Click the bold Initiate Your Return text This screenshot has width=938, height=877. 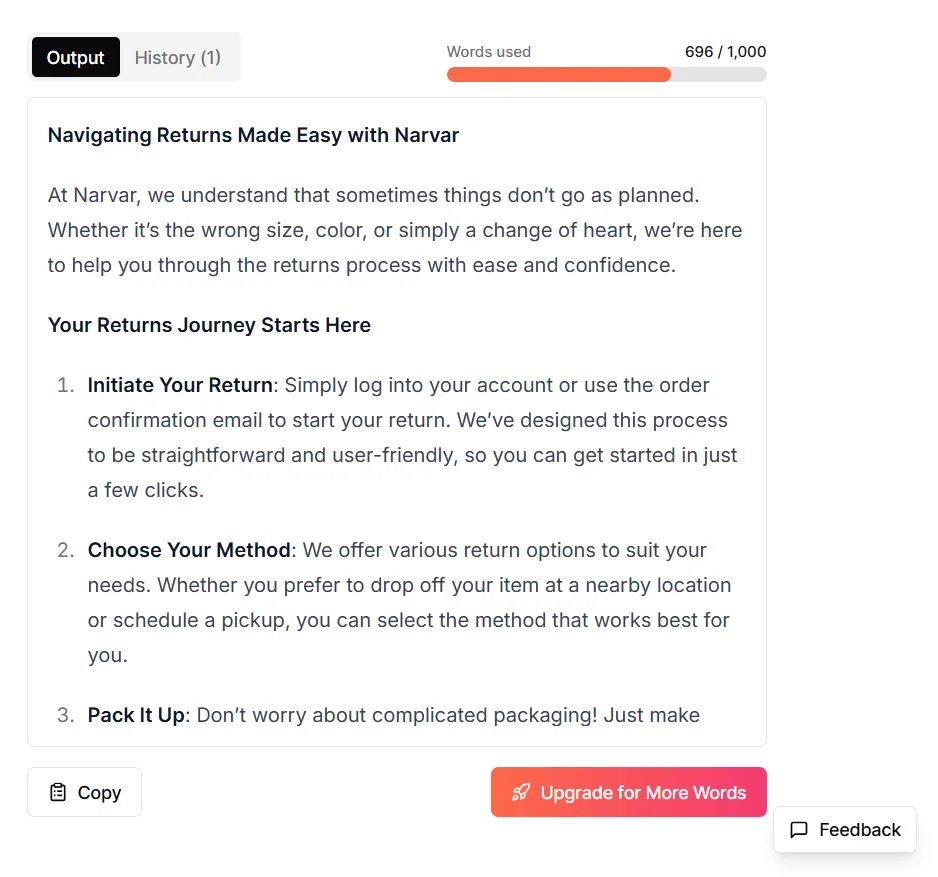180,385
